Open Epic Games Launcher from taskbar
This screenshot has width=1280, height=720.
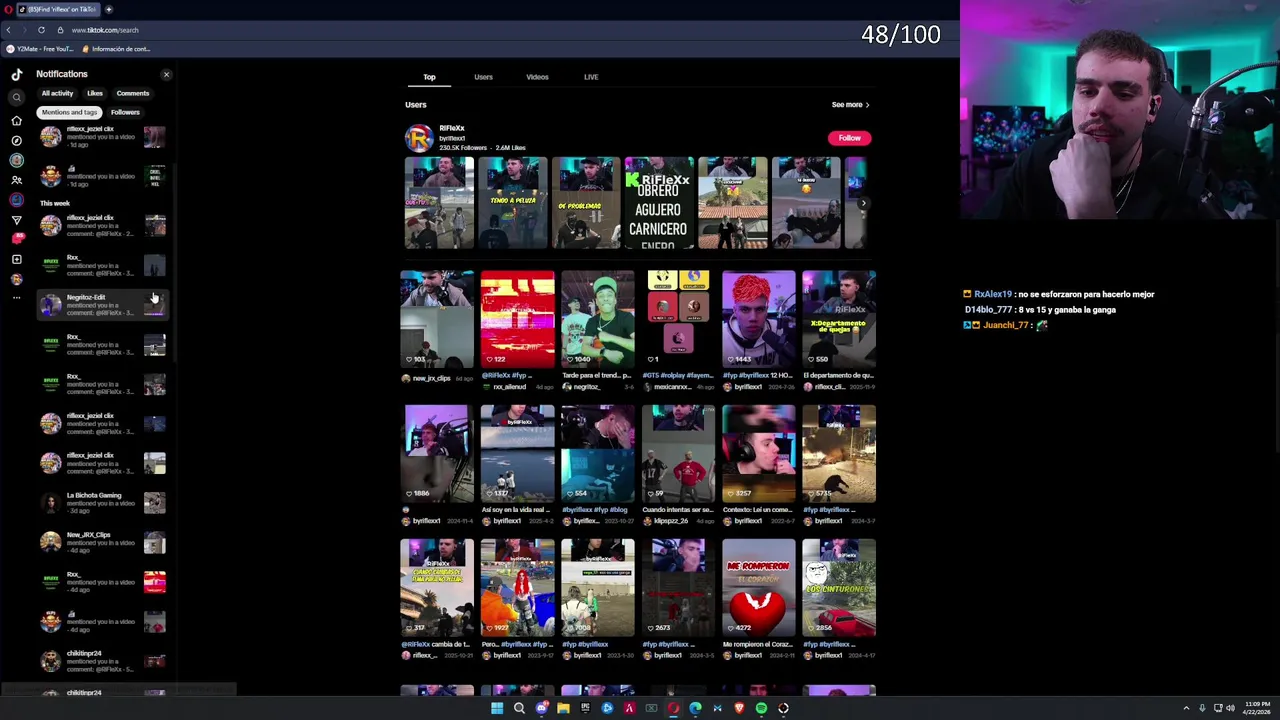[585, 708]
